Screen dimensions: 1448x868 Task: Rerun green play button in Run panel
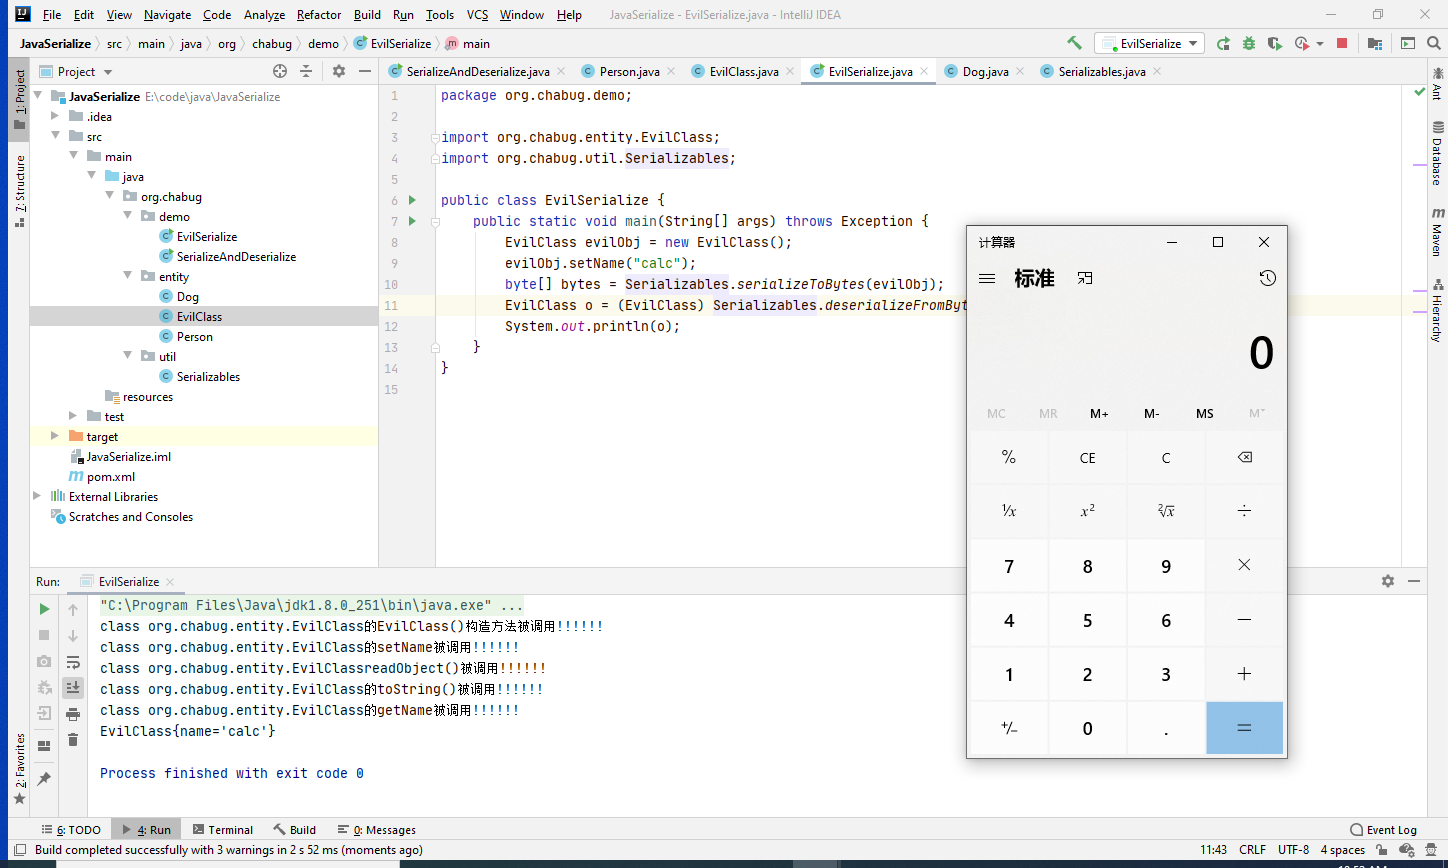coord(44,609)
